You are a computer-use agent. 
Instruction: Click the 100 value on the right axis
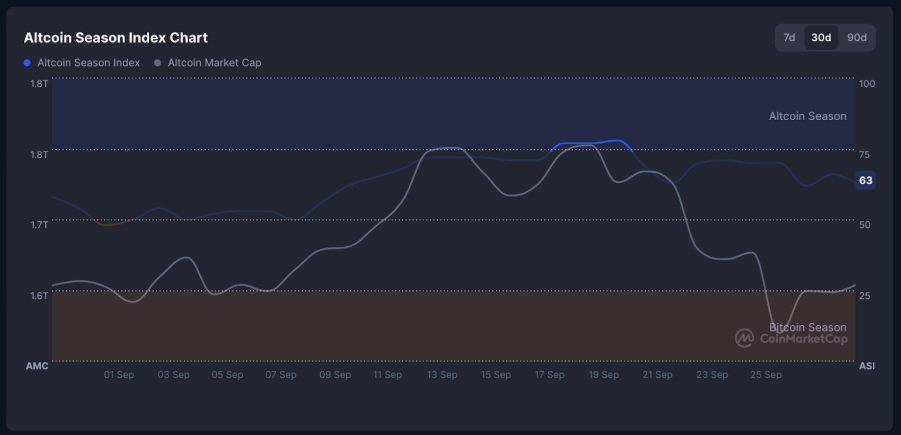[867, 84]
